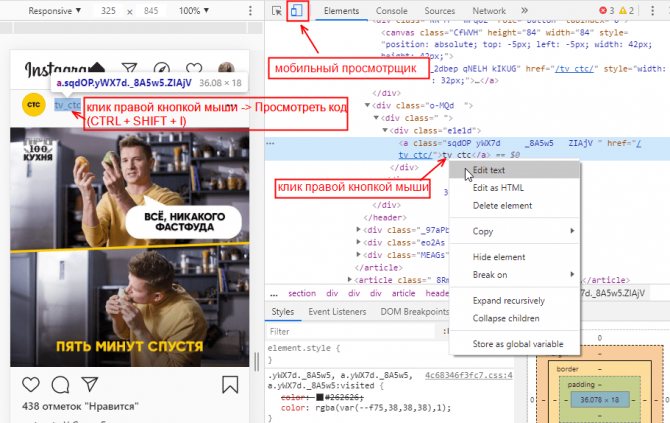Viewport: 670px width, 423px height.
Task: Share the post via paper plane icon
Action: click(x=90, y=384)
